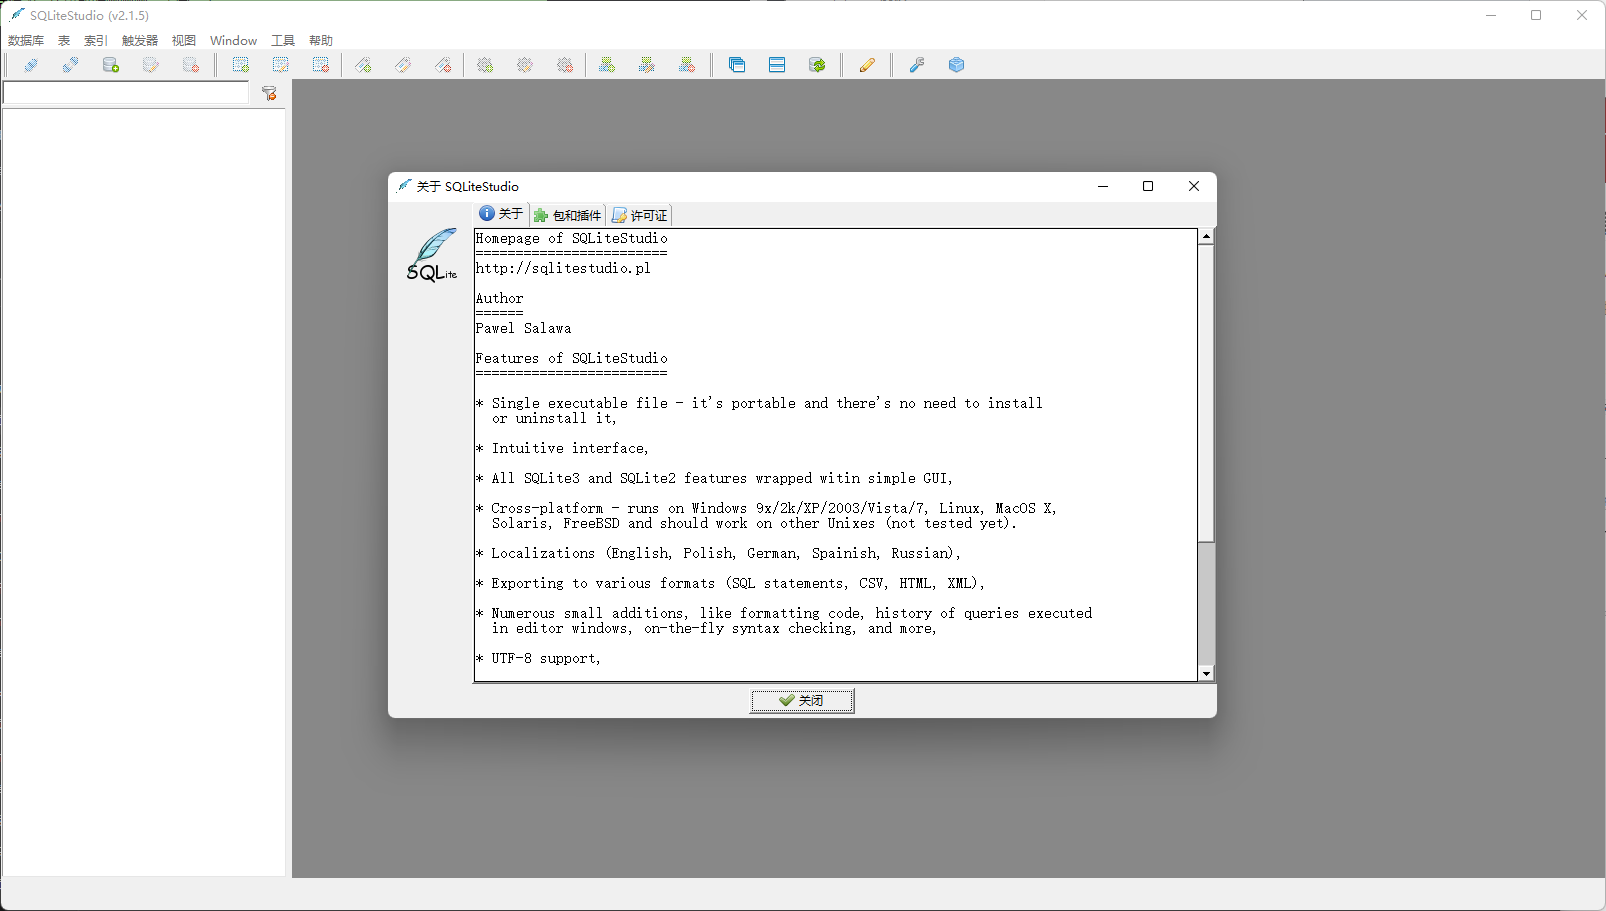Click the cascade windows toolbar icon
Screen dimensions: 1606x911
(737, 65)
